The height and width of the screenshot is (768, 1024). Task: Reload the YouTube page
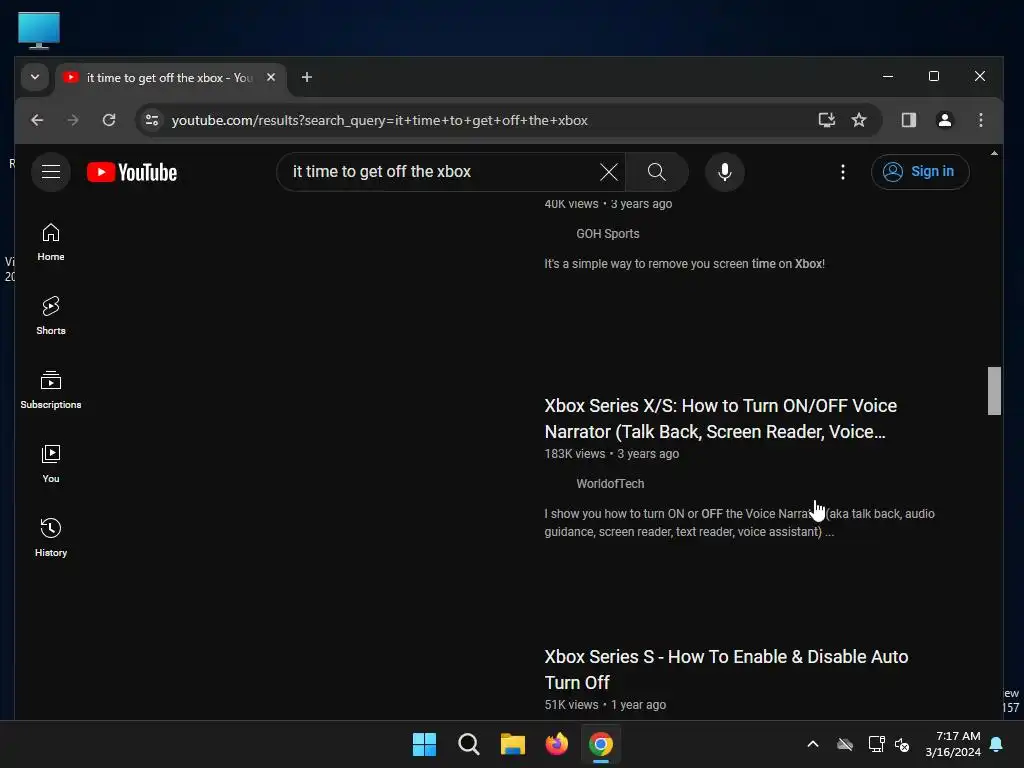pyautogui.click(x=109, y=120)
